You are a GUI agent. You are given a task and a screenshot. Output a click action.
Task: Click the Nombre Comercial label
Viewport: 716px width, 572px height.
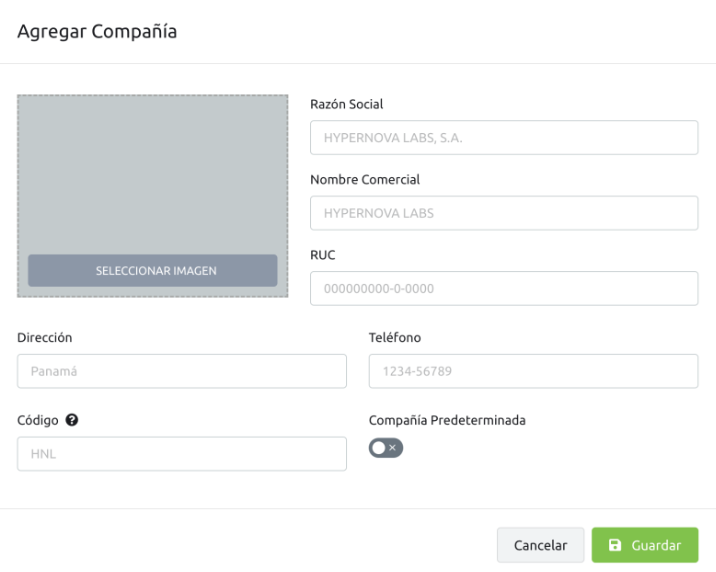[x=365, y=179]
